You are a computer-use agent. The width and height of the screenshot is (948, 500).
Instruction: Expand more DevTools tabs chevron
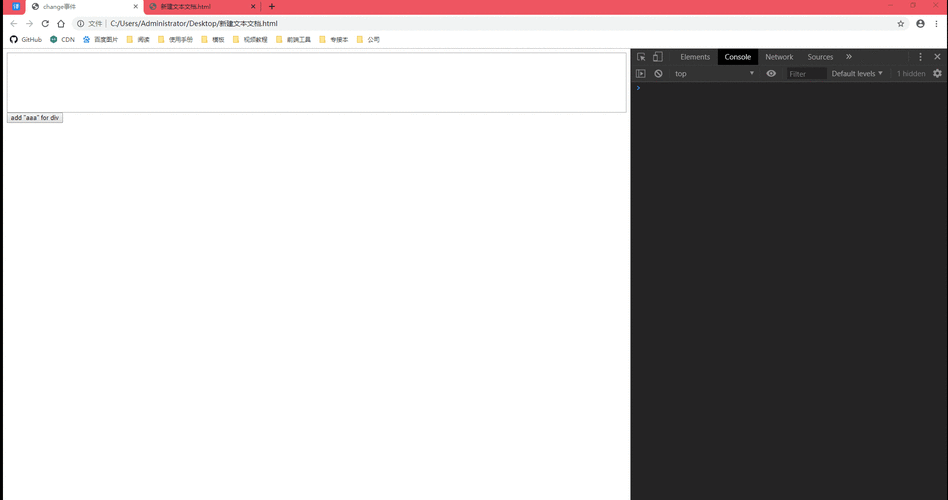pyautogui.click(x=849, y=57)
